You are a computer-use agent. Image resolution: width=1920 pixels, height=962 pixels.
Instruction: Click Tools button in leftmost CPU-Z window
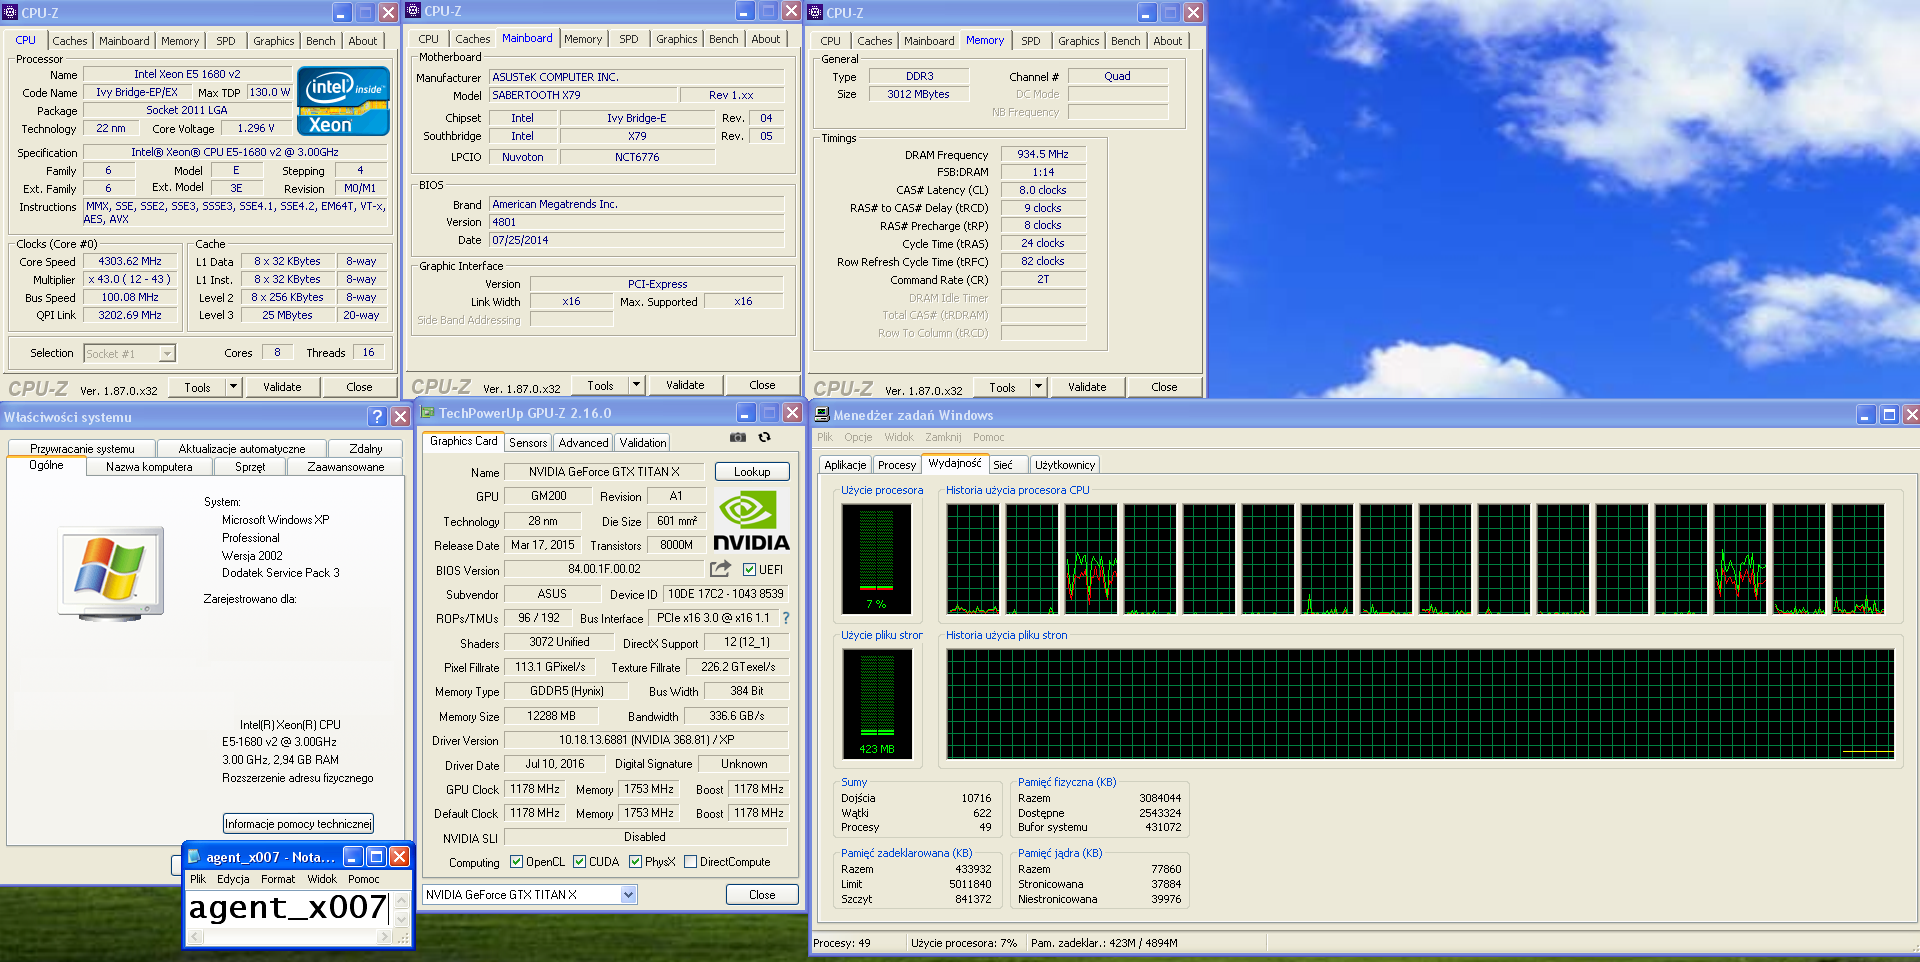point(197,387)
